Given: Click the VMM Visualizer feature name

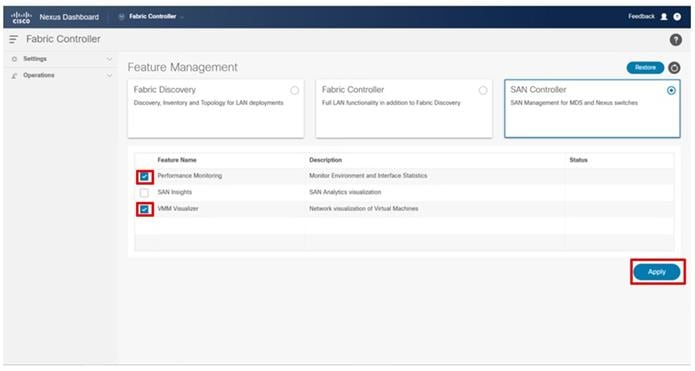Looking at the screenshot, I should coord(178,209).
